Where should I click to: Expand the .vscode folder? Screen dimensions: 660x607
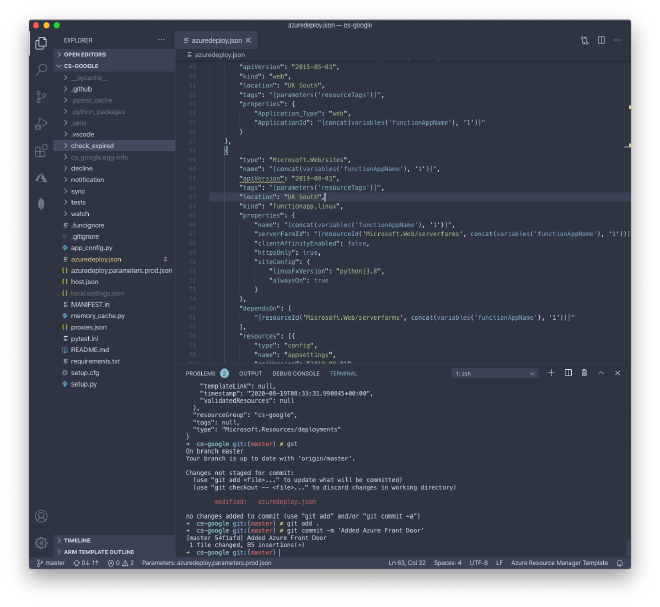114,134
